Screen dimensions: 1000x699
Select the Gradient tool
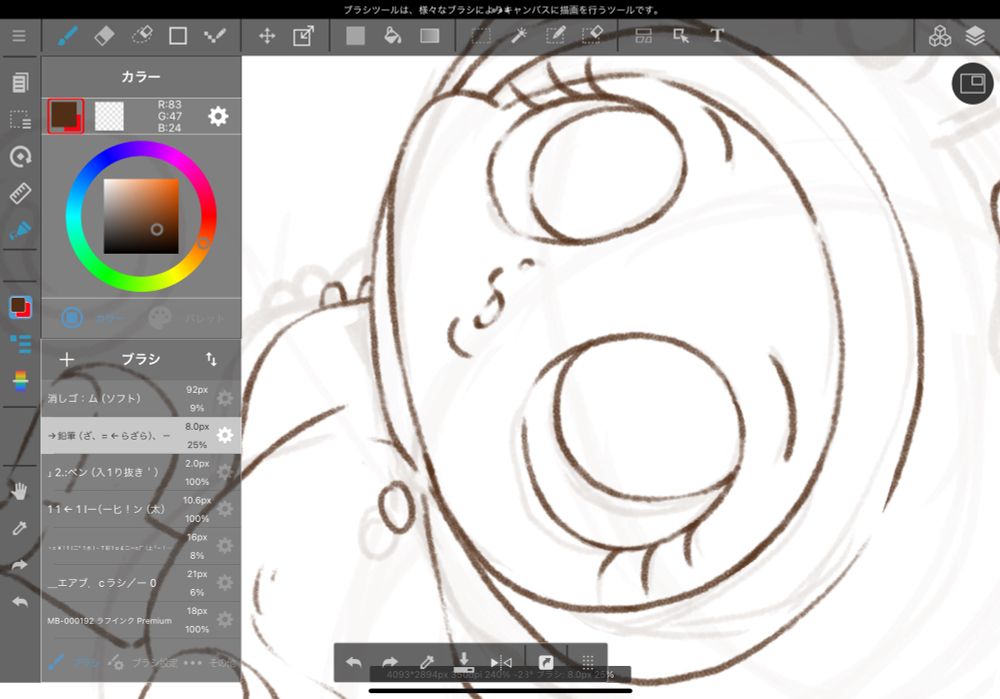click(x=429, y=36)
